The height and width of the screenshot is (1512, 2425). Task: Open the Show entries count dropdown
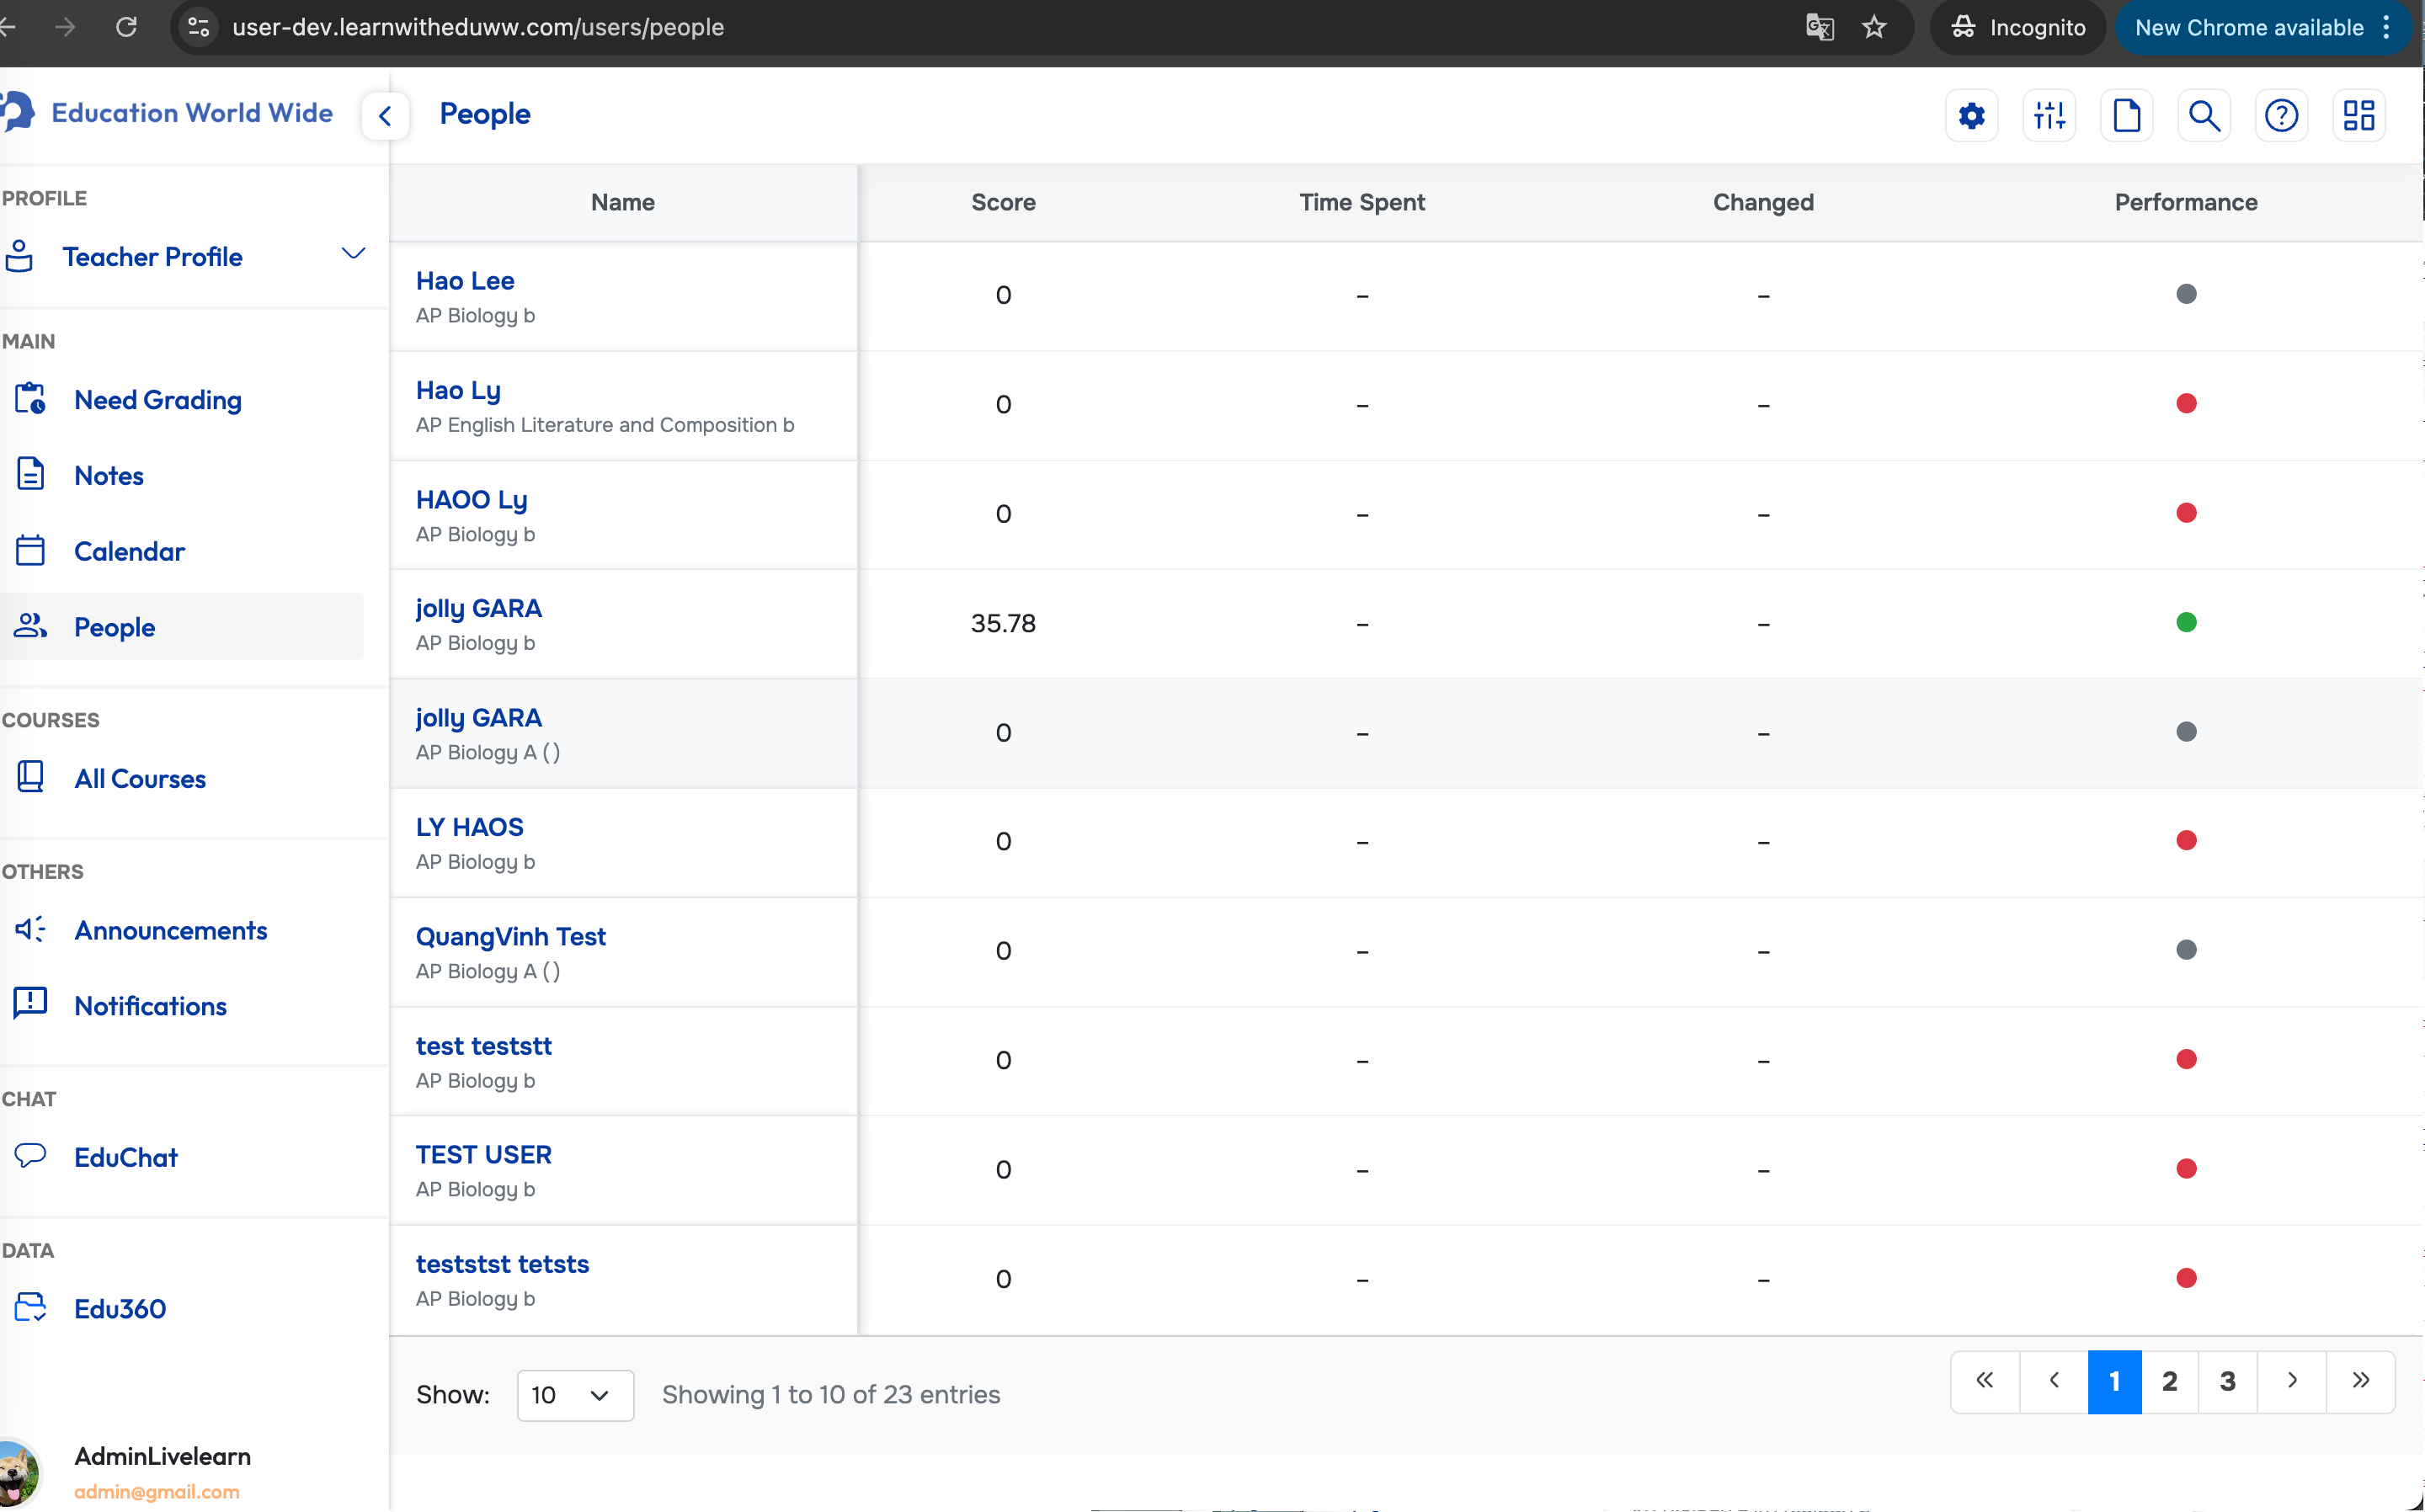pos(574,1395)
